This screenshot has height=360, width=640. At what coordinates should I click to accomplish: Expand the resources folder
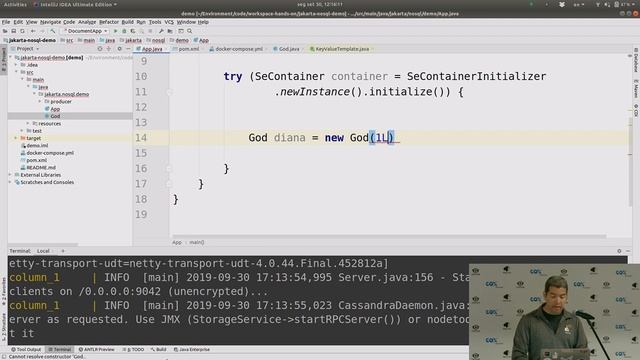tap(28, 123)
